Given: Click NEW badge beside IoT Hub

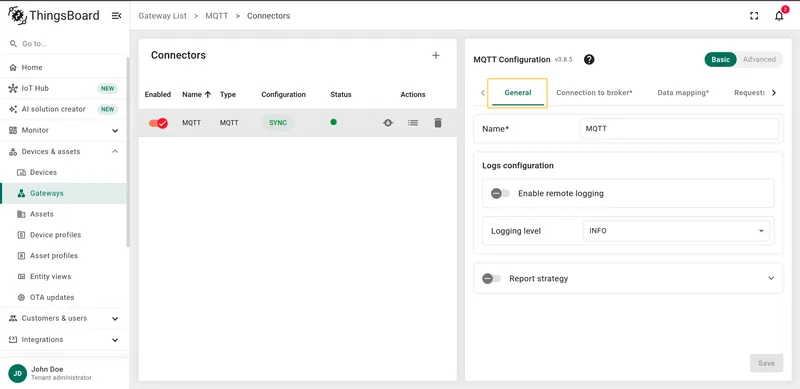Looking at the screenshot, I should coord(108,88).
